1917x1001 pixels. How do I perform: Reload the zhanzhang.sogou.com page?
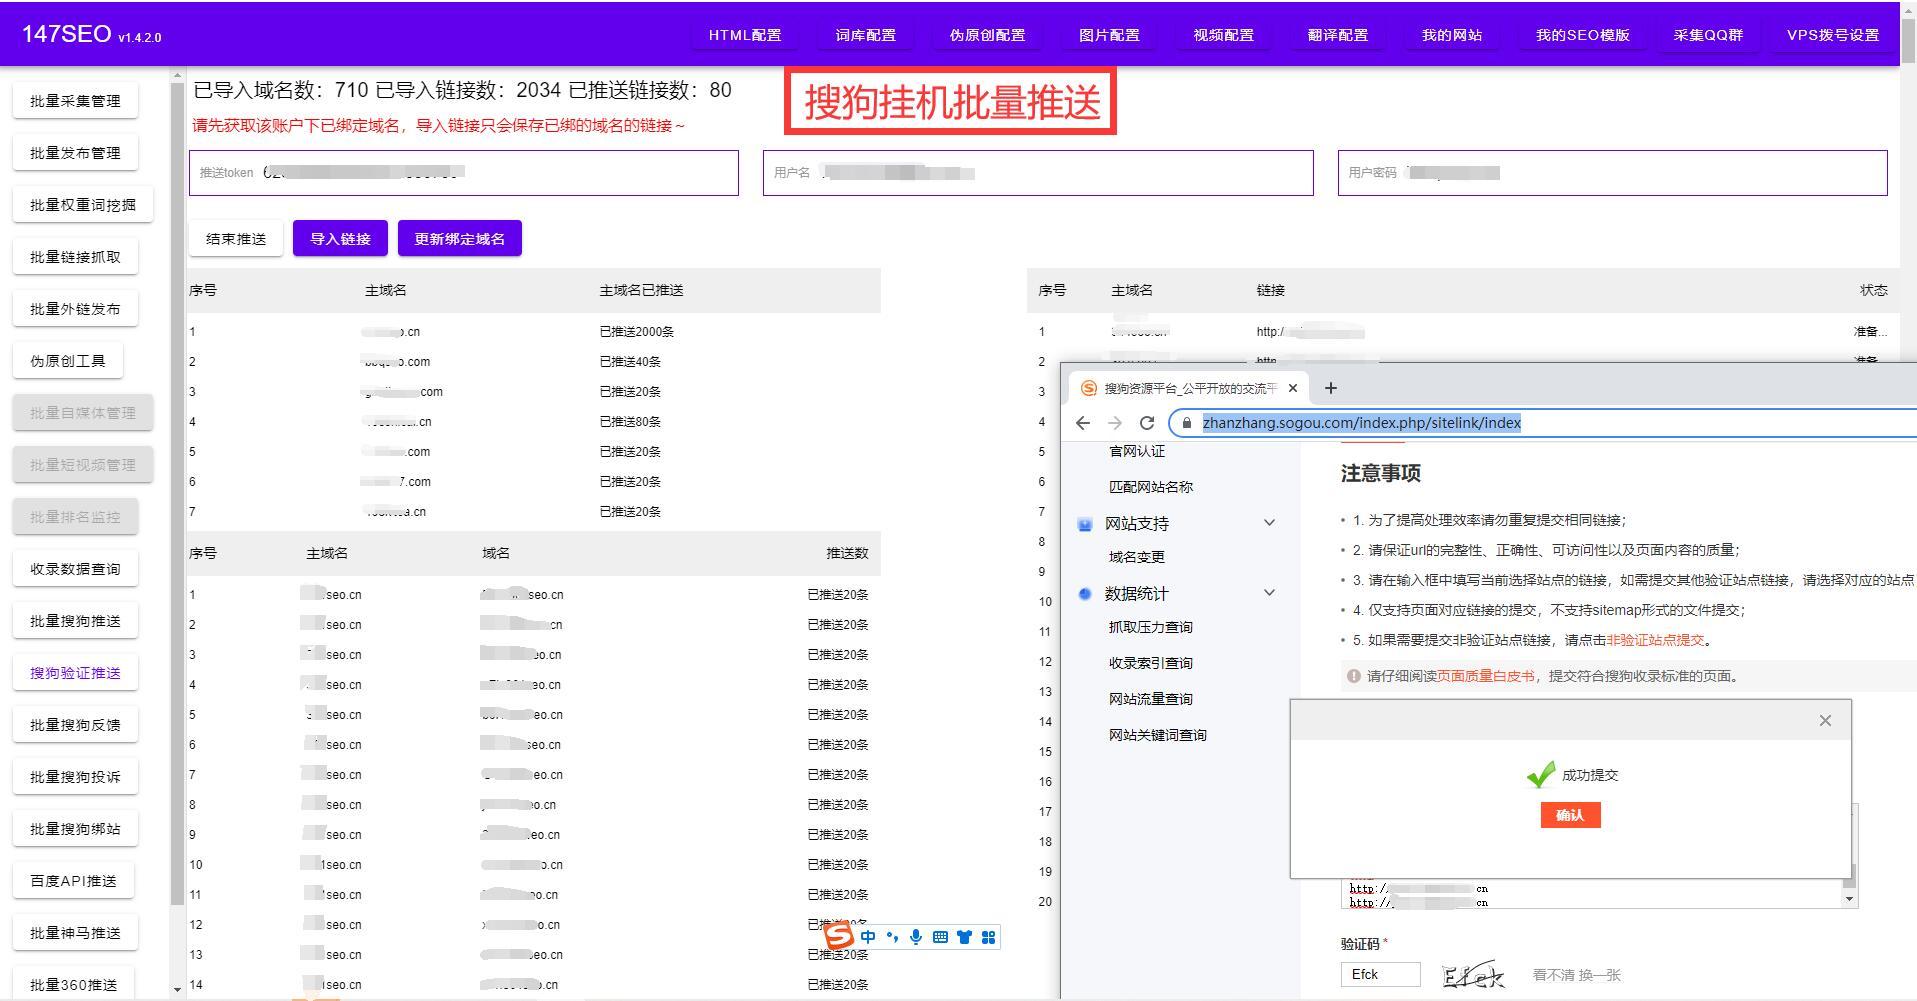(x=1147, y=423)
